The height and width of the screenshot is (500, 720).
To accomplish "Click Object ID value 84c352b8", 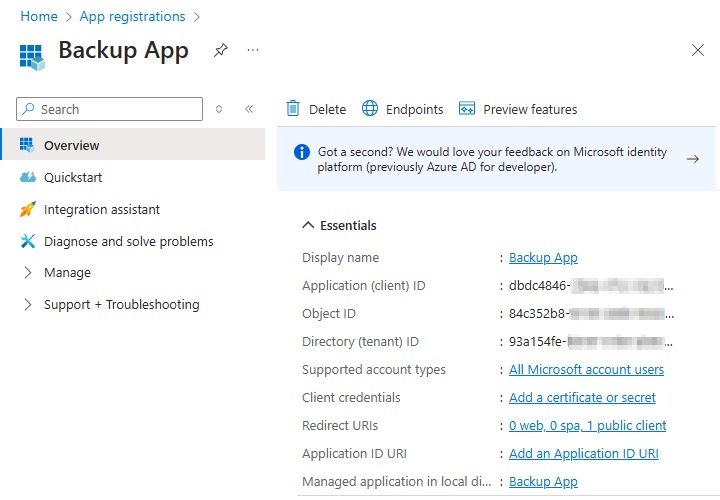I will pos(591,314).
